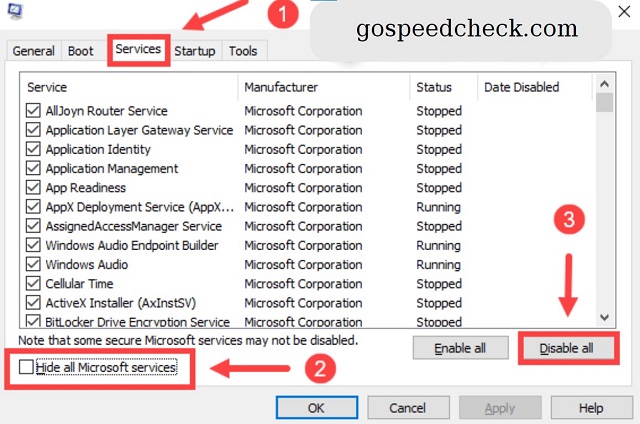This screenshot has height=424, width=640.
Task: Uncheck Windows Audio Endpoint Builder checkbox
Action: [x=33, y=245]
